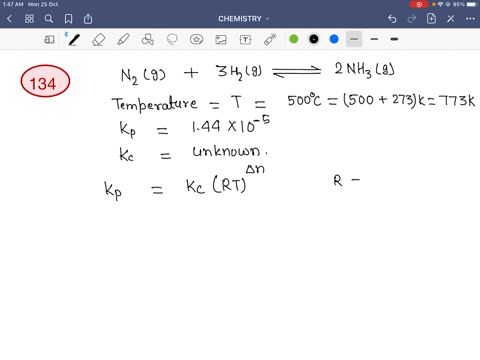Open the more options ellipsis menu

470,19
